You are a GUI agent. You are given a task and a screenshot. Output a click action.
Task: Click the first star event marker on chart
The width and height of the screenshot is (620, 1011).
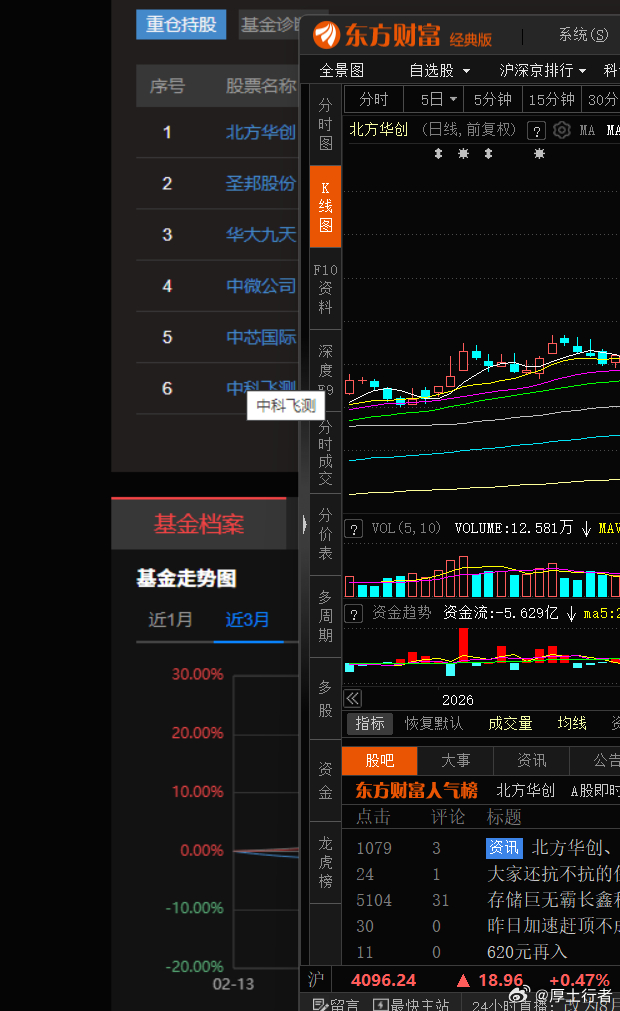click(x=463, y=153)
